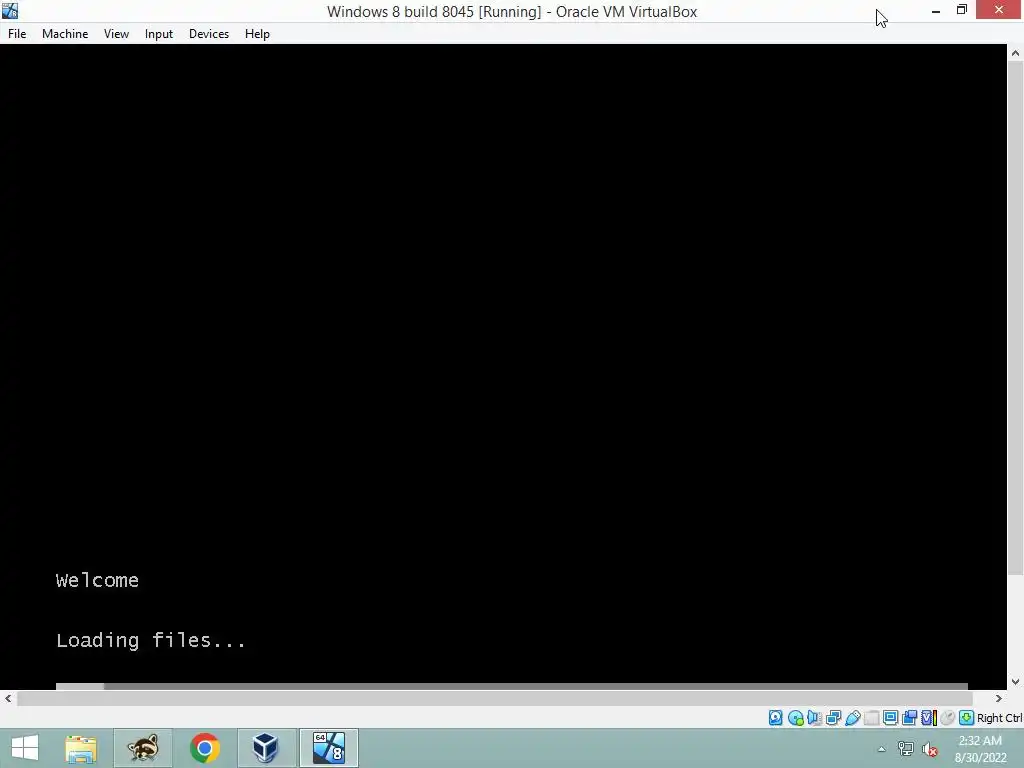Open the Input menu

159,34
